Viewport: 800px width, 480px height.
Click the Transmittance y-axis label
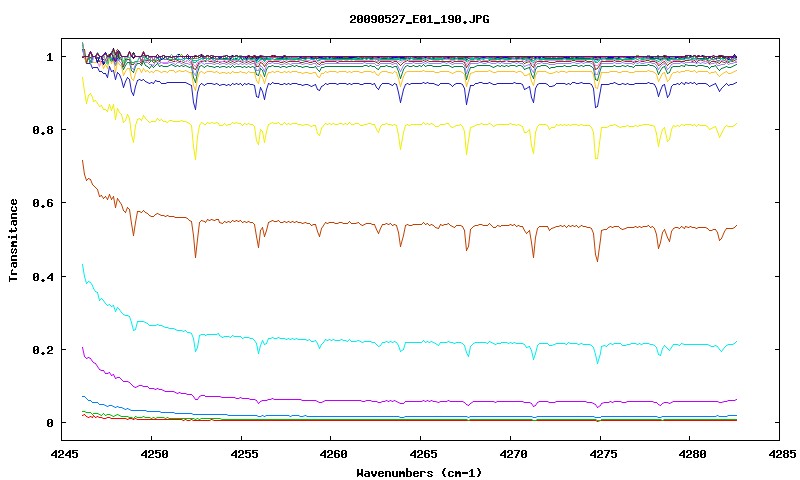[x=14, y=240]
